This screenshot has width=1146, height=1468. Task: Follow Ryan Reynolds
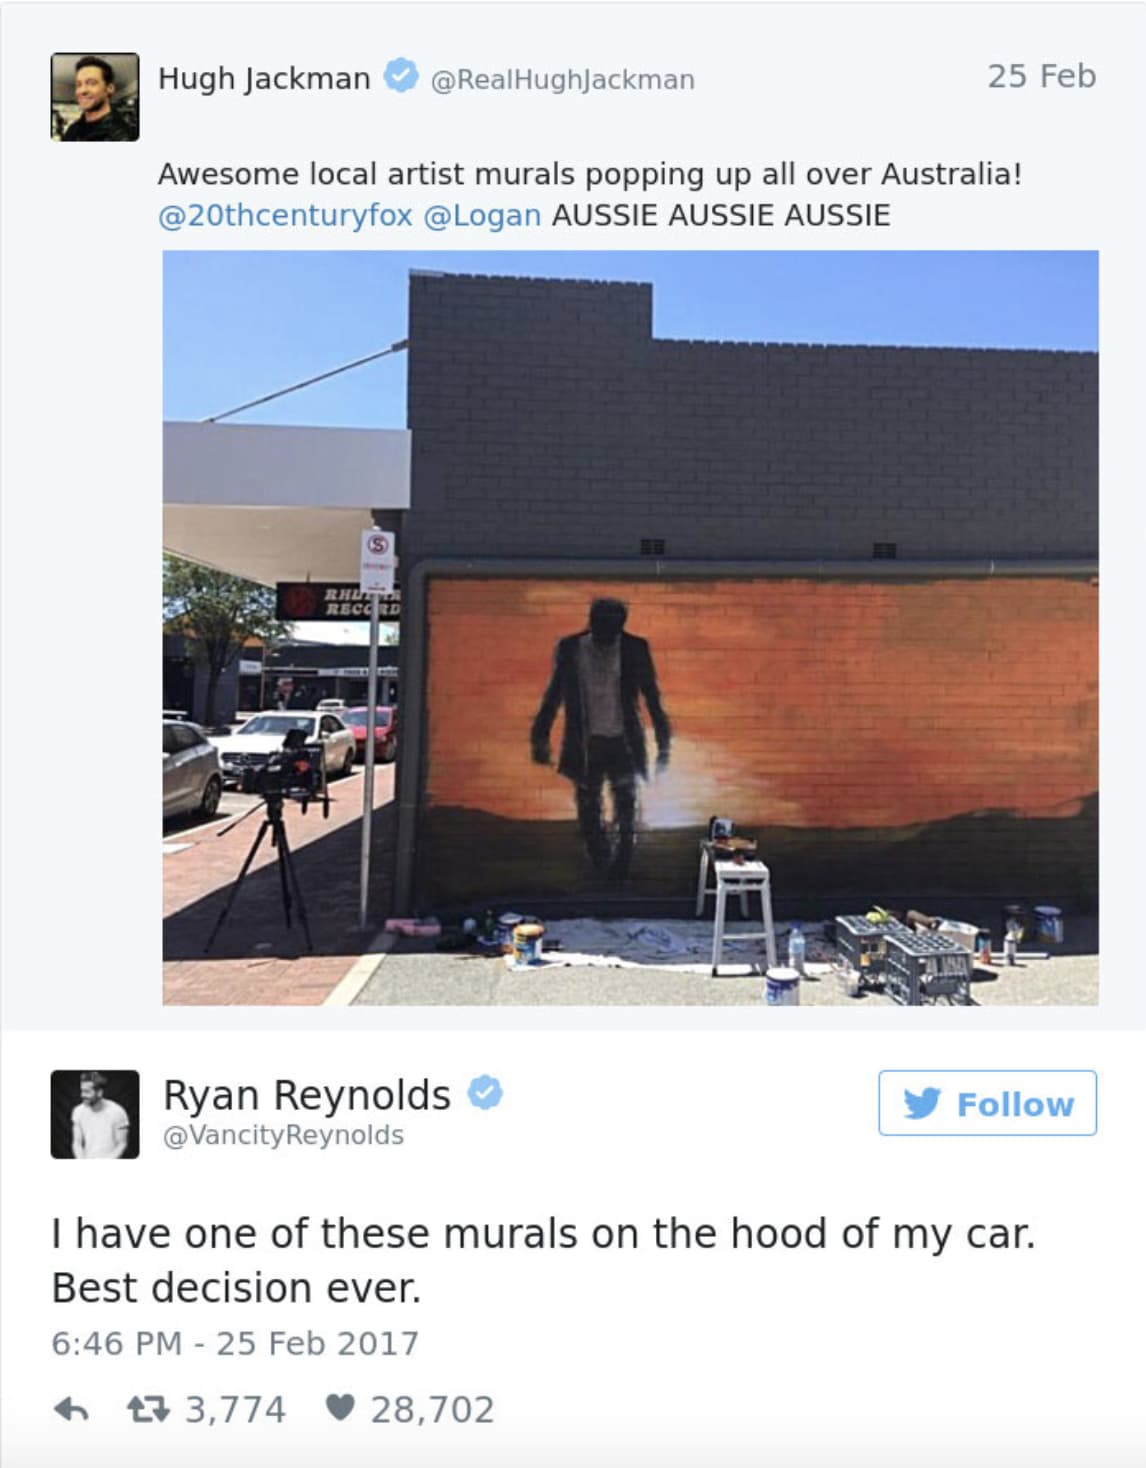[x=987, y=1103]
